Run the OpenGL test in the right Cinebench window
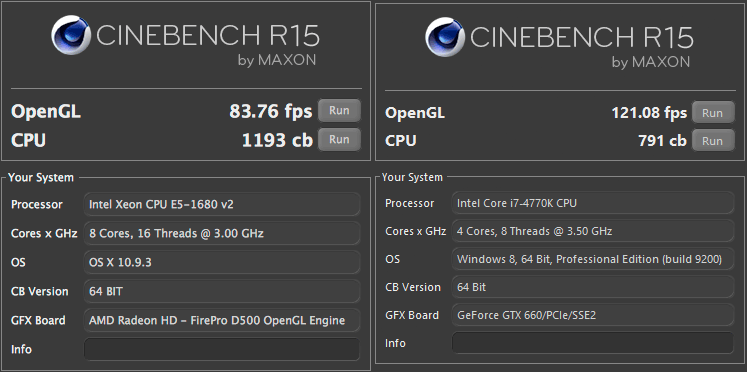 [x=713, y=113]
